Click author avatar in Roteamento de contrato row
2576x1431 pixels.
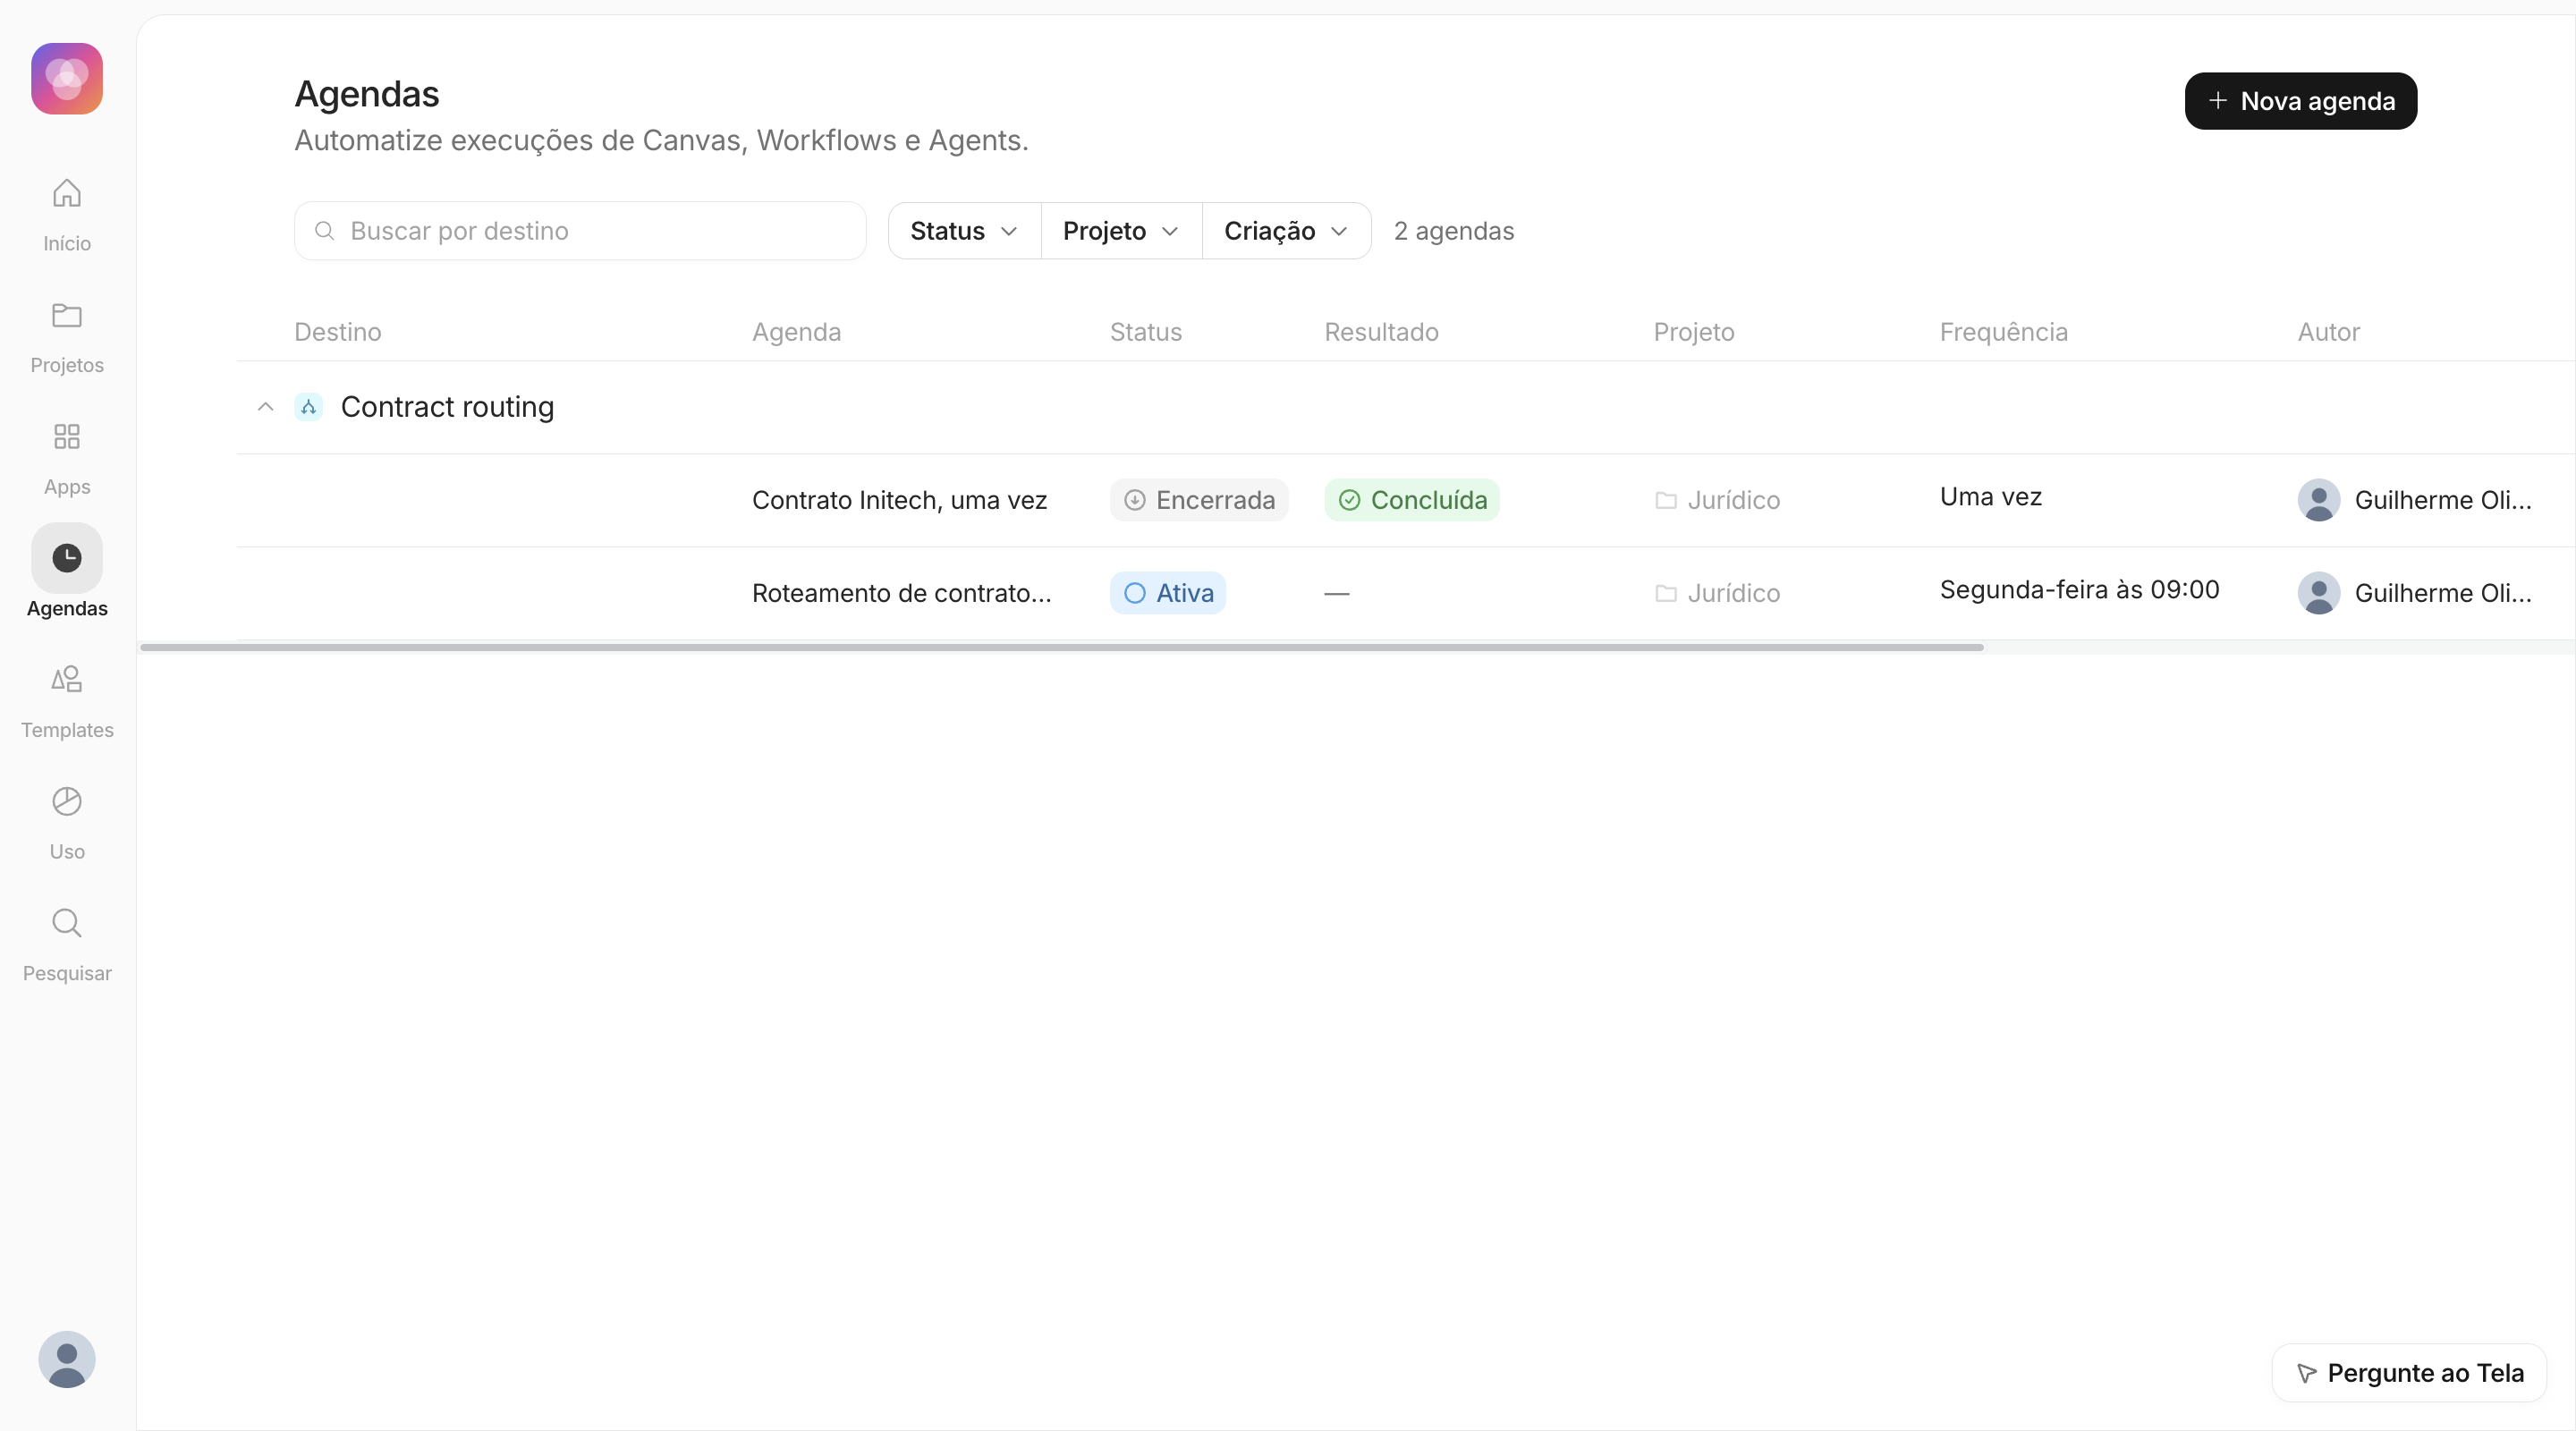coord(2319,593)
